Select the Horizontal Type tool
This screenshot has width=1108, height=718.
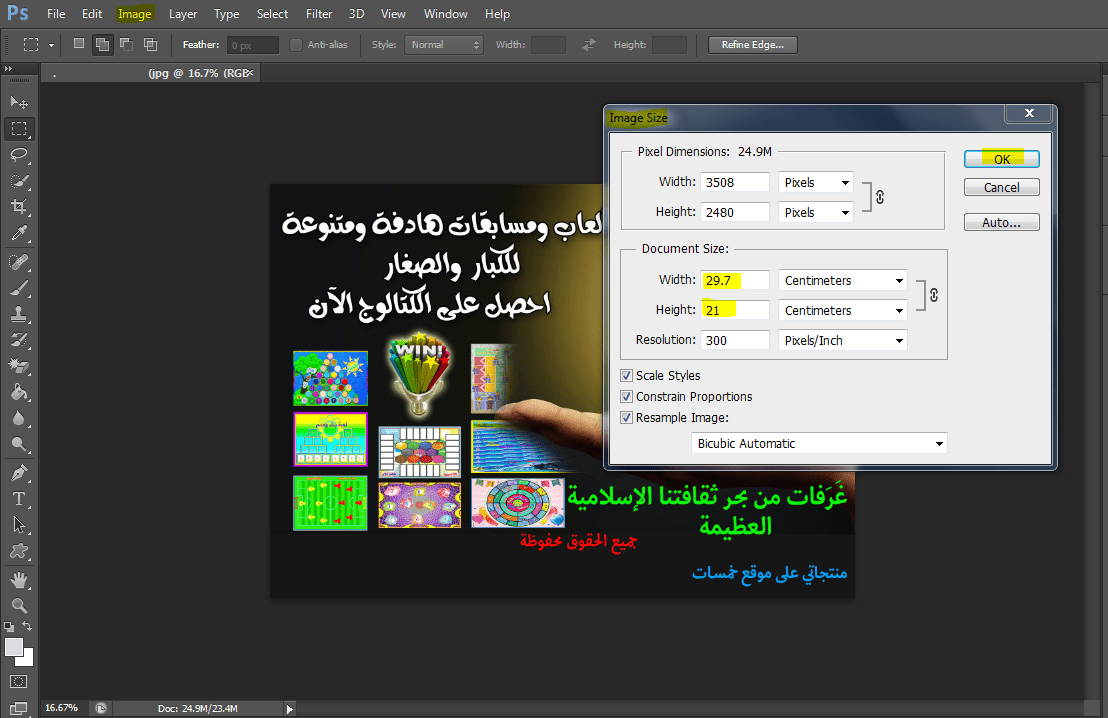coord(19,498)
